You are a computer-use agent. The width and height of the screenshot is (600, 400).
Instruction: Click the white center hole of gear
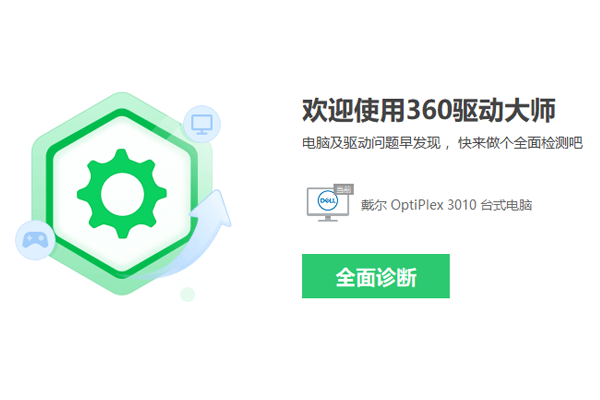(122, 194)
